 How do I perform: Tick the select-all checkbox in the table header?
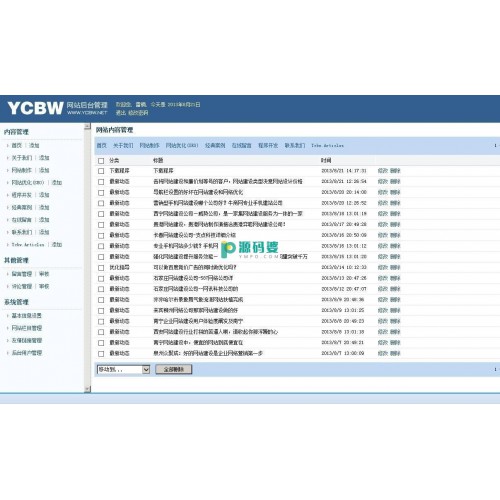click(101, 161)
